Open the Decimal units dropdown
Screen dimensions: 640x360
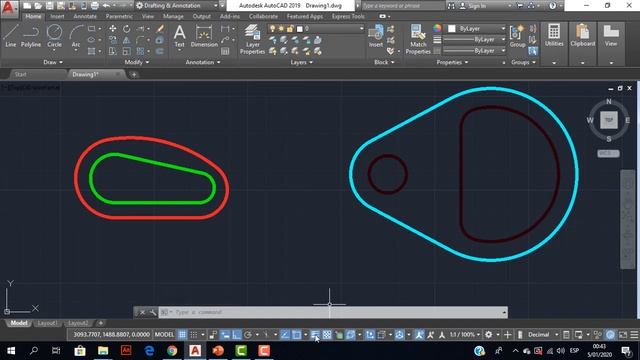pyautogui.click(x=542, y=335)
